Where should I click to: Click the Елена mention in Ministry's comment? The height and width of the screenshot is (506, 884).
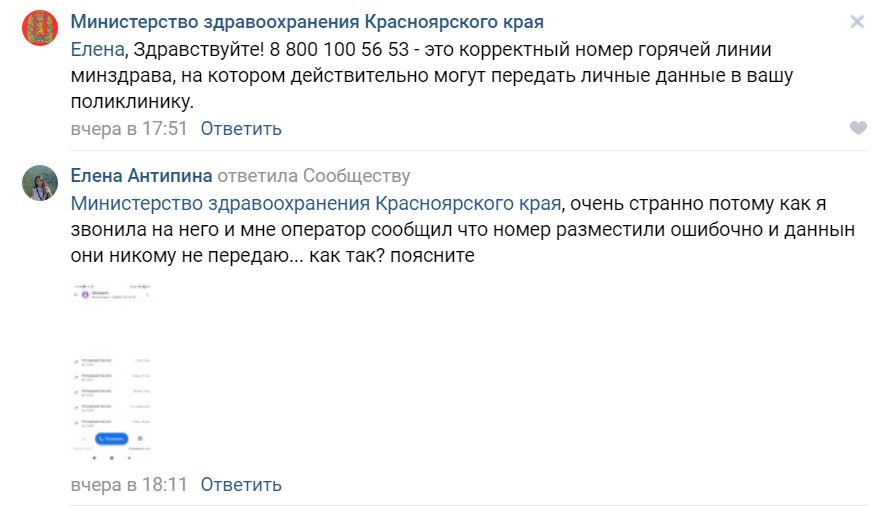tap(98, 50)
